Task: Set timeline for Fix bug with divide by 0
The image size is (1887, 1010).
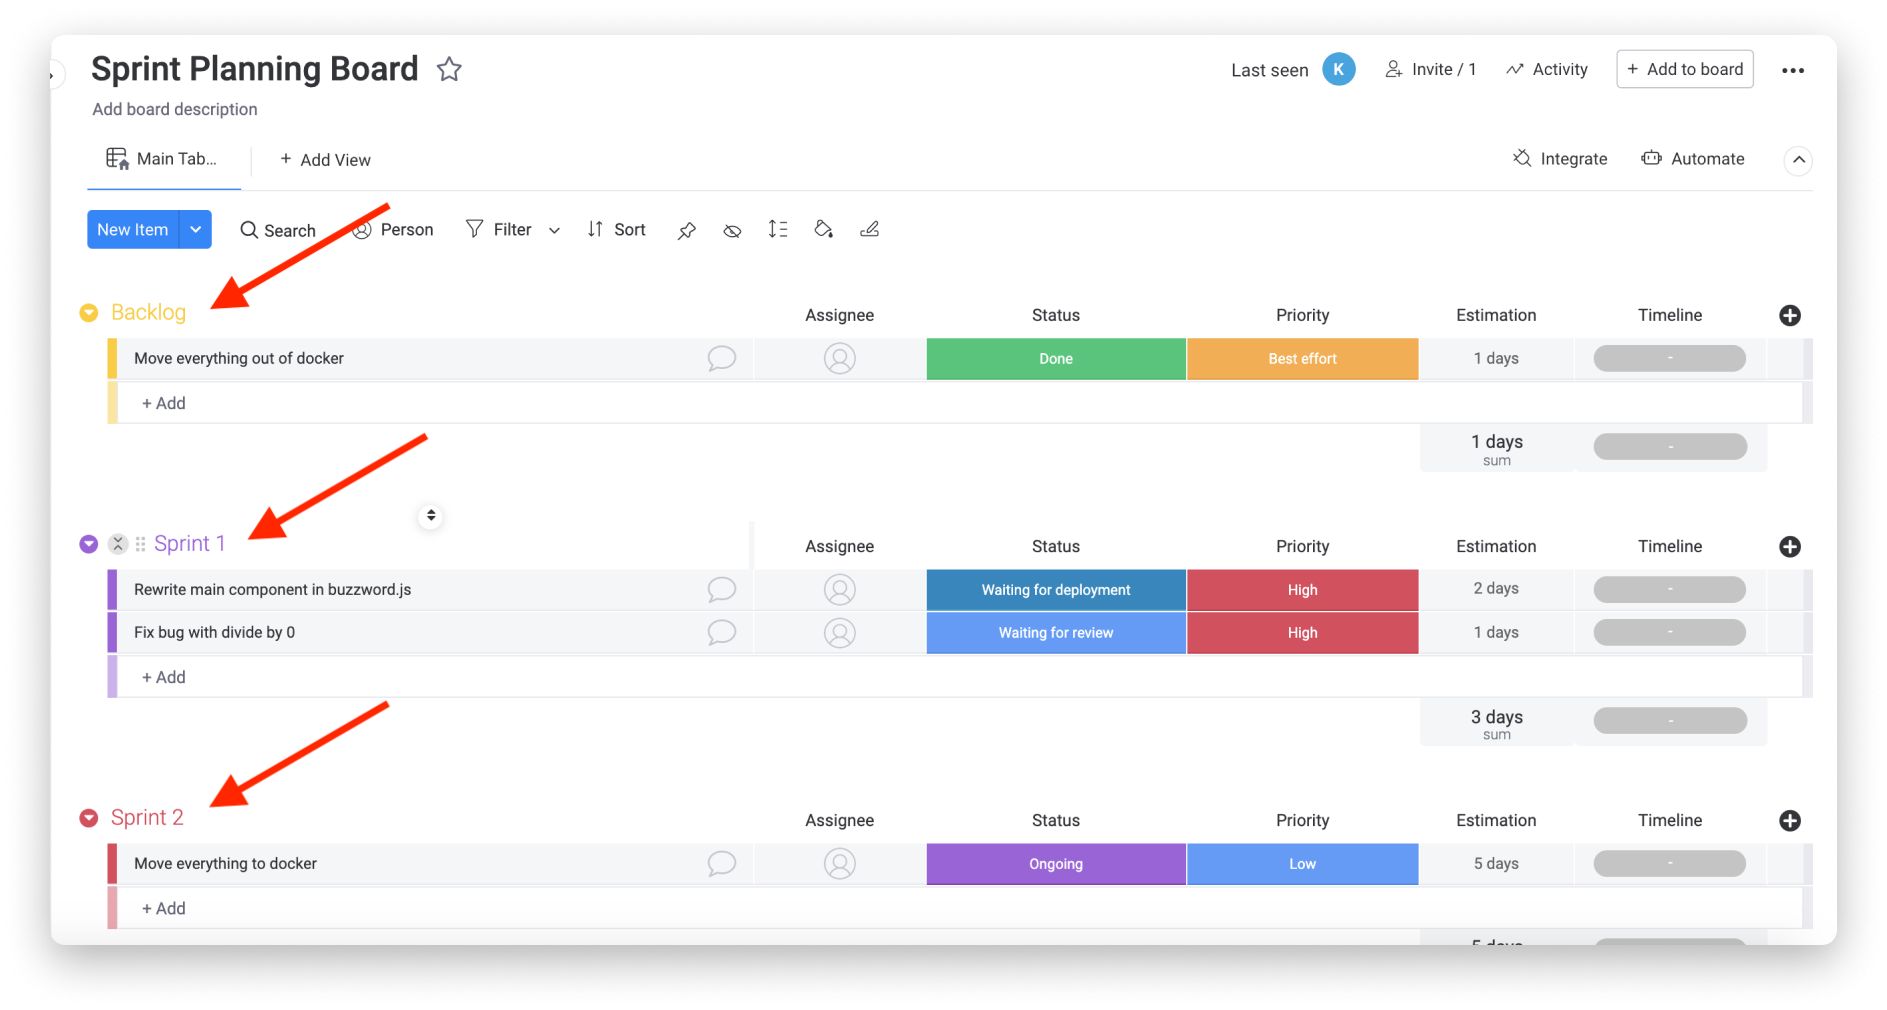Action: pos(1669,632)
